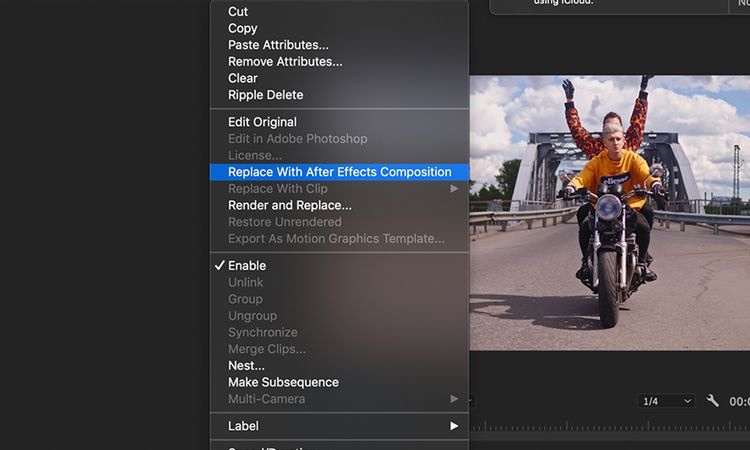Image resolution: width=750 pixels, height=450 pixels.
Task: Select Cut from the context menu
Action: (x=238, y=12)
